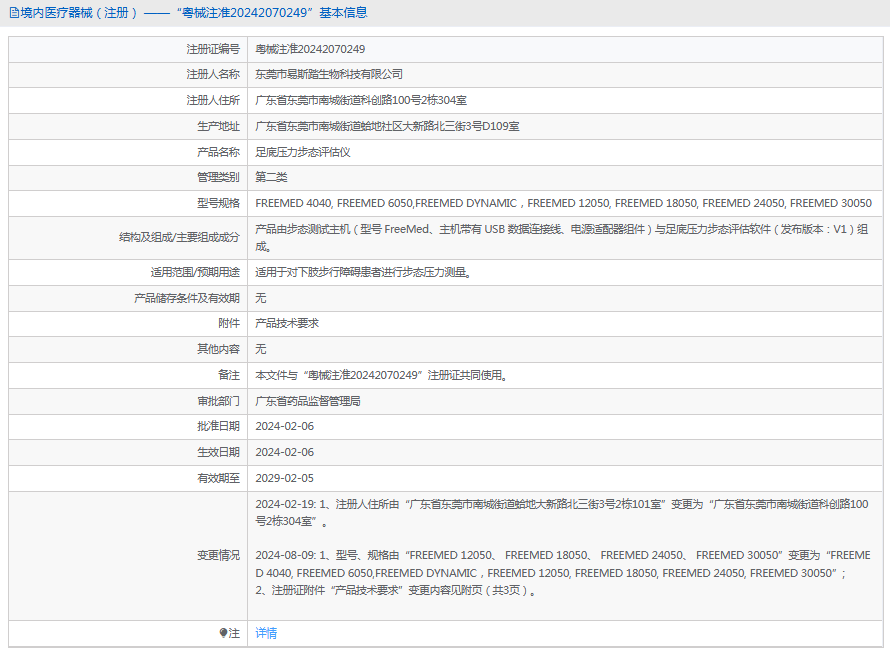
Task: Select production address ending in D109室
Action: pyautogui.click(x=387, y=126)
